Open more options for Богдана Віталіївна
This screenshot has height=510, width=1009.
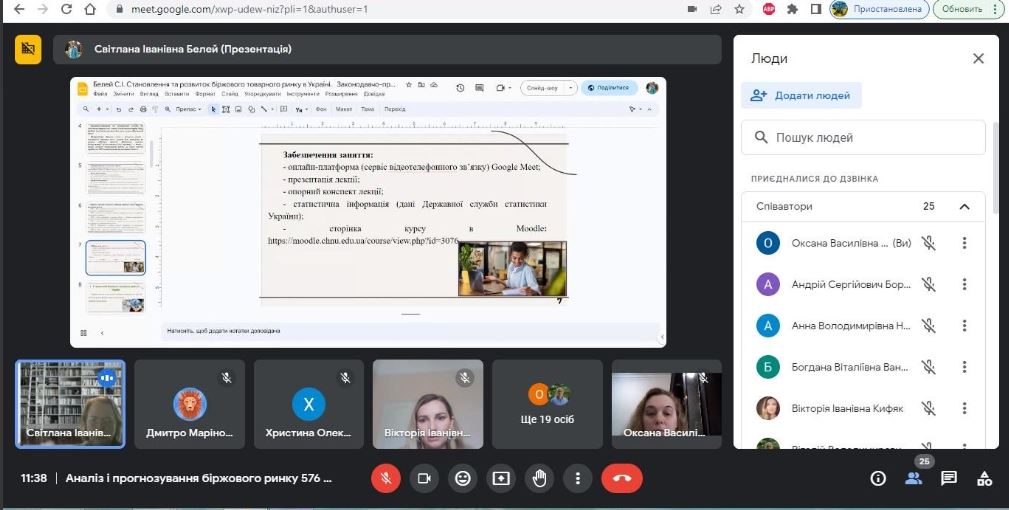coord(964,367)
